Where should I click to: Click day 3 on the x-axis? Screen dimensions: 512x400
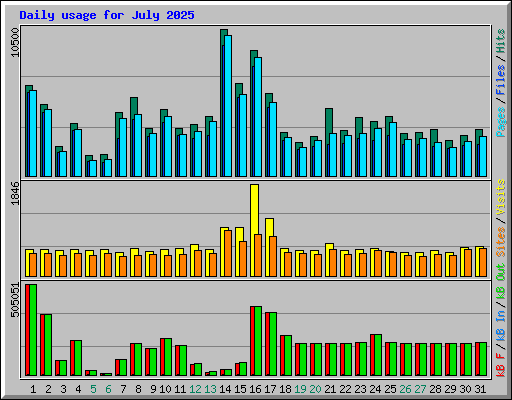[63, 389]
